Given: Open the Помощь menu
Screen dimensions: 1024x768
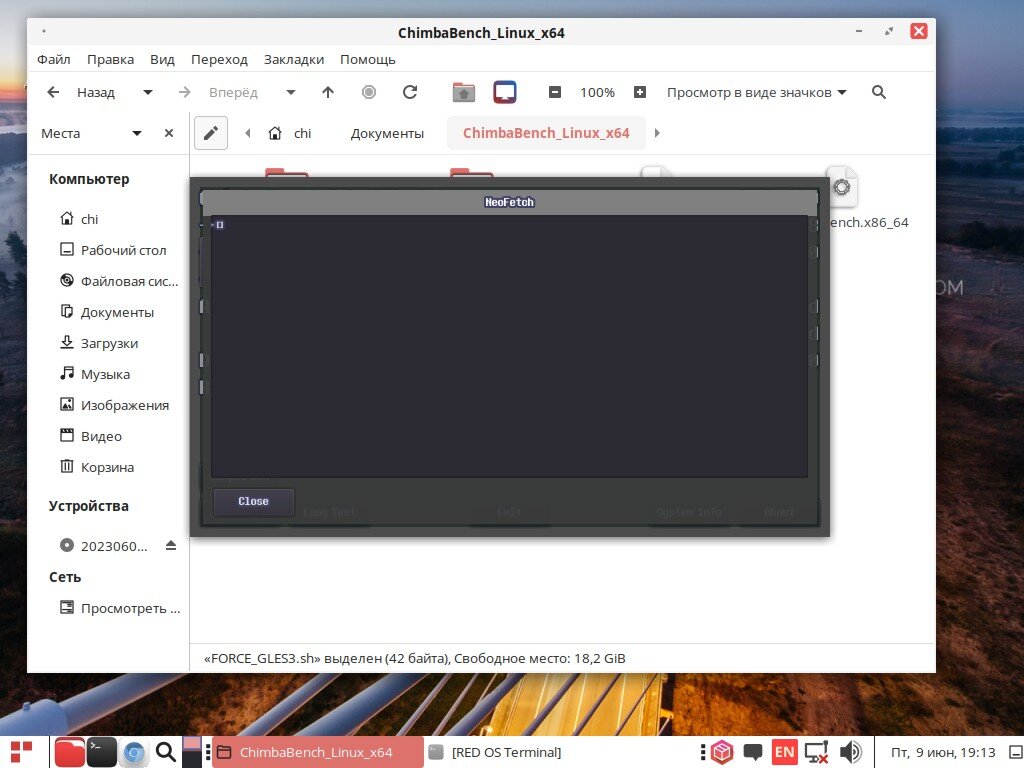Looking at the screenshot, I should point(368,59).
